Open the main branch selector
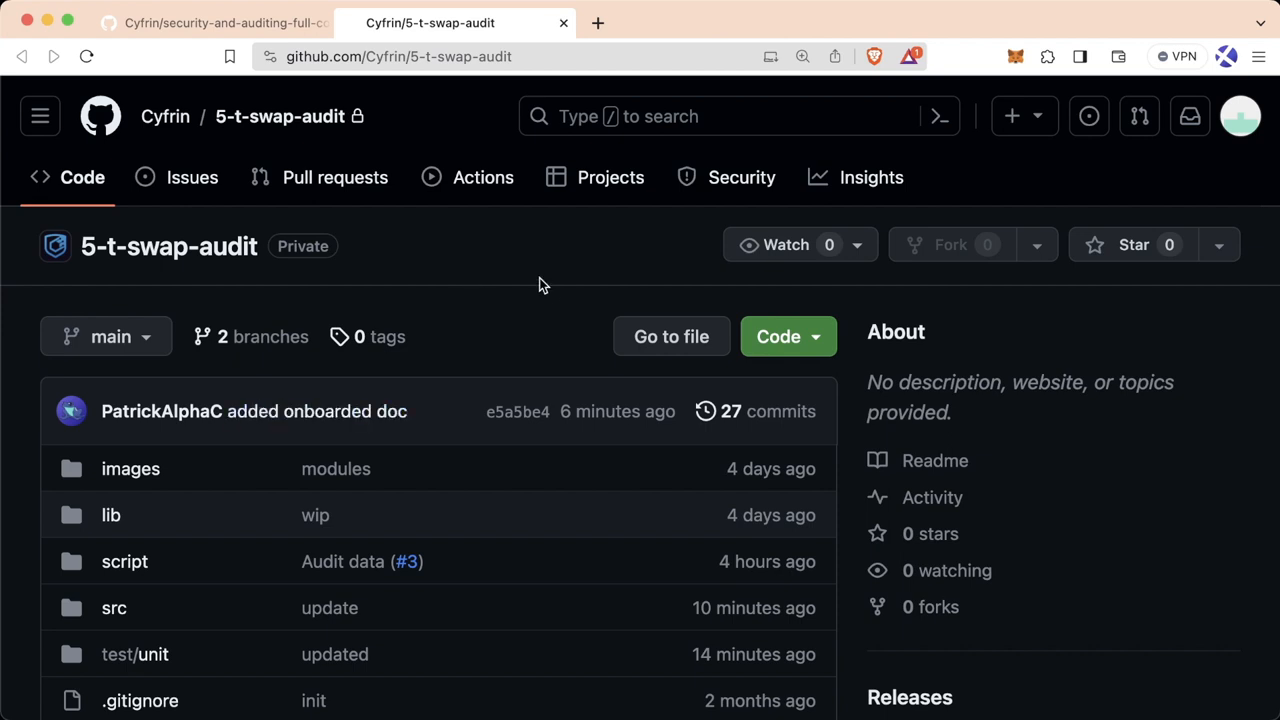Image resolution: width=1280 pixels, height=720 pixels. point(106,336)
